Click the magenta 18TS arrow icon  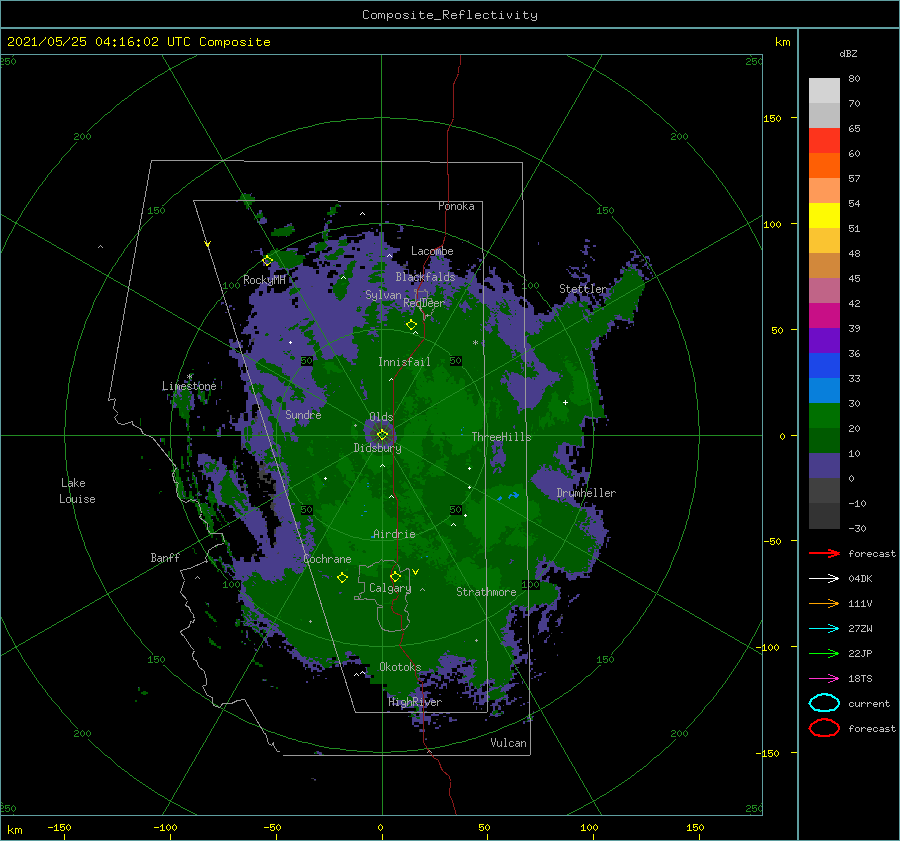coord(824,679)
